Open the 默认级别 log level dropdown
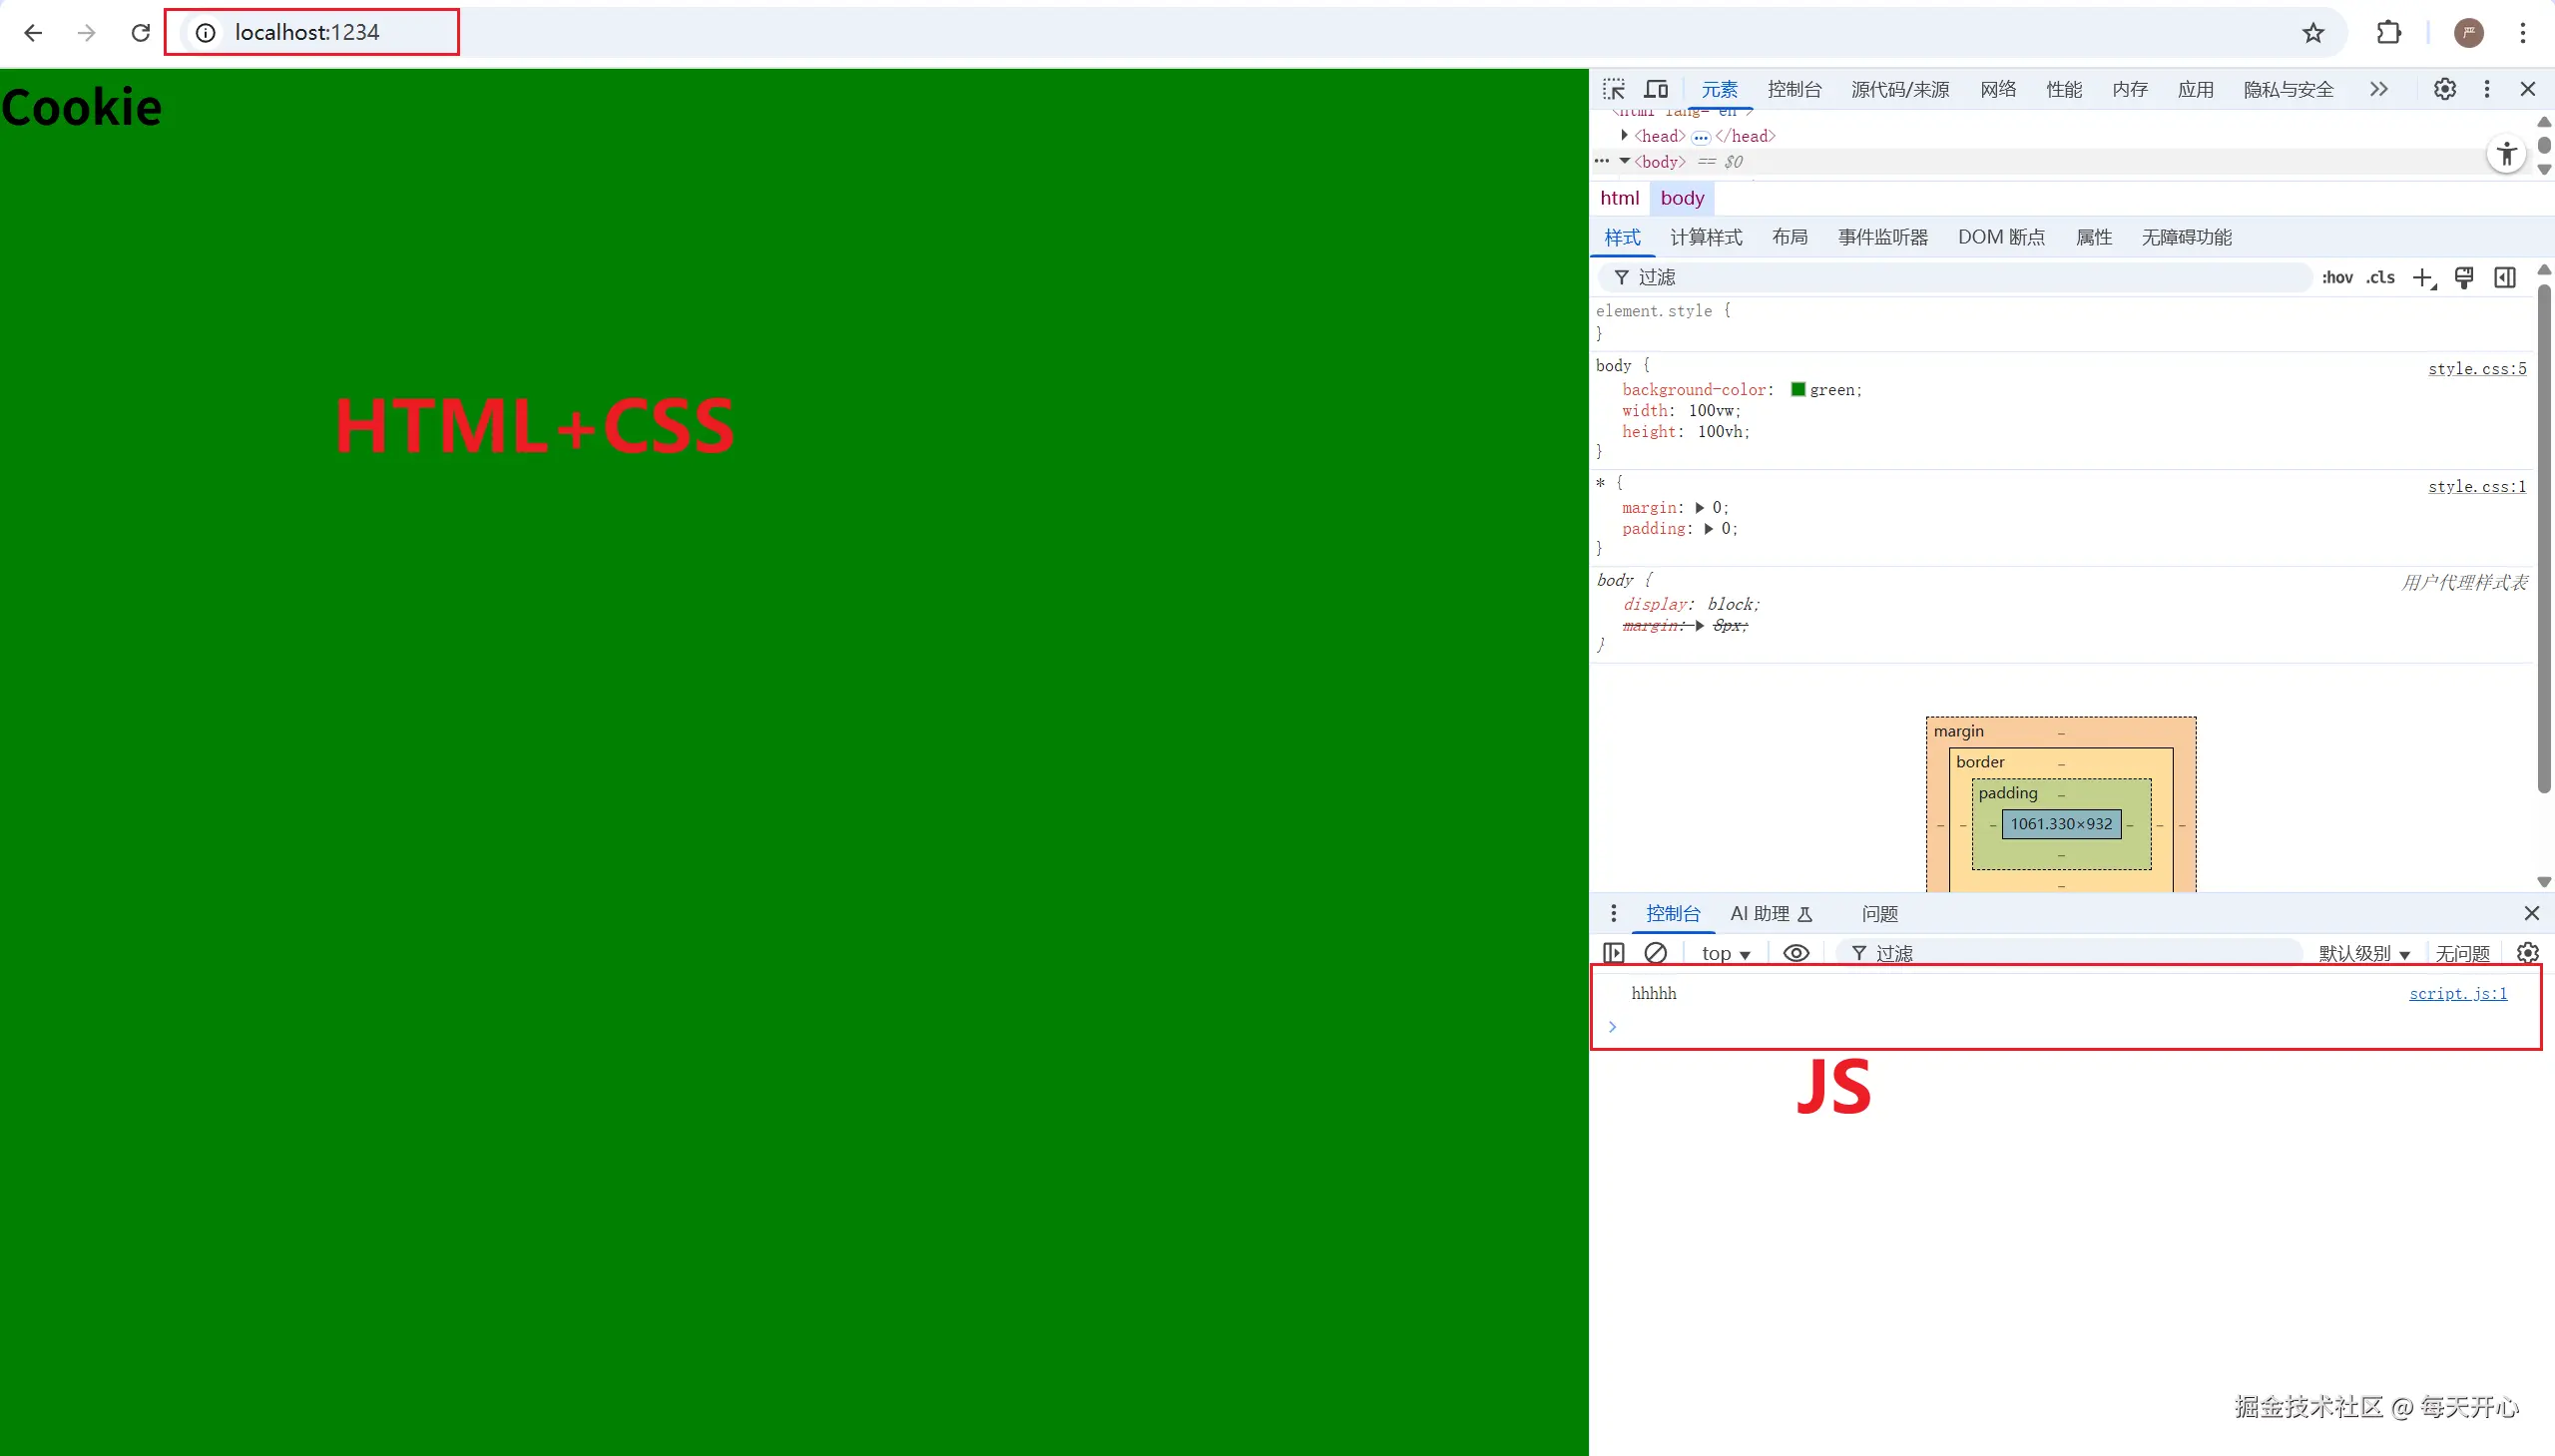 pos(2364,954)
